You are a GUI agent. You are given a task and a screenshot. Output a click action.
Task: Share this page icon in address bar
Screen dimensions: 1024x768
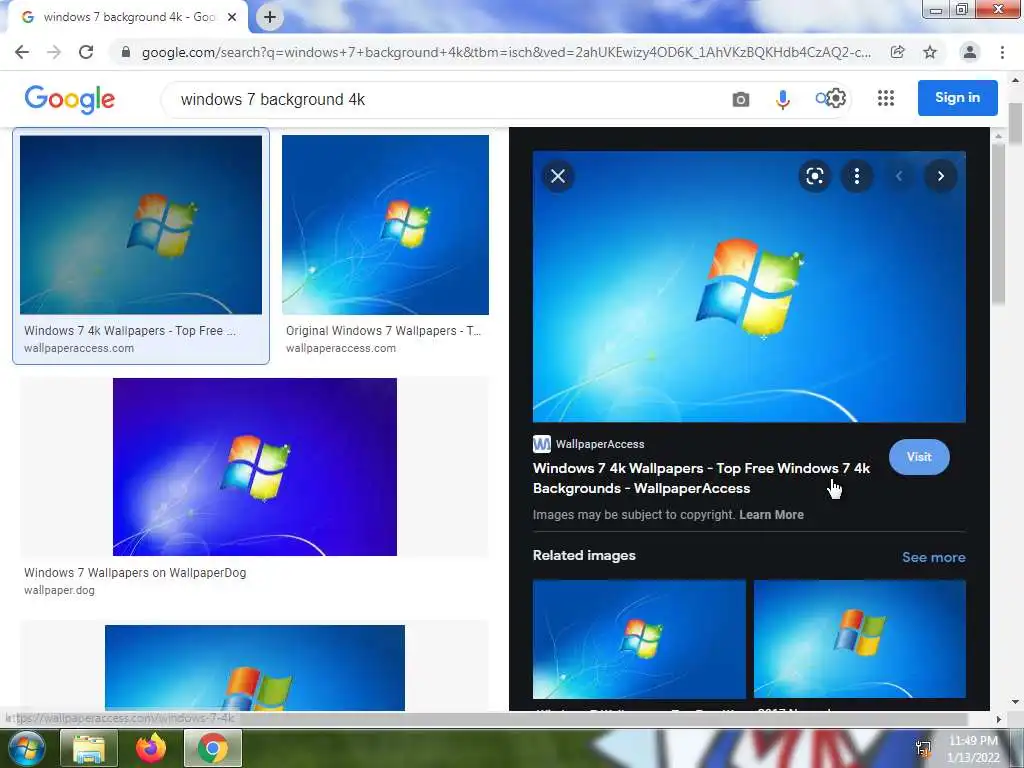[897, 52]
